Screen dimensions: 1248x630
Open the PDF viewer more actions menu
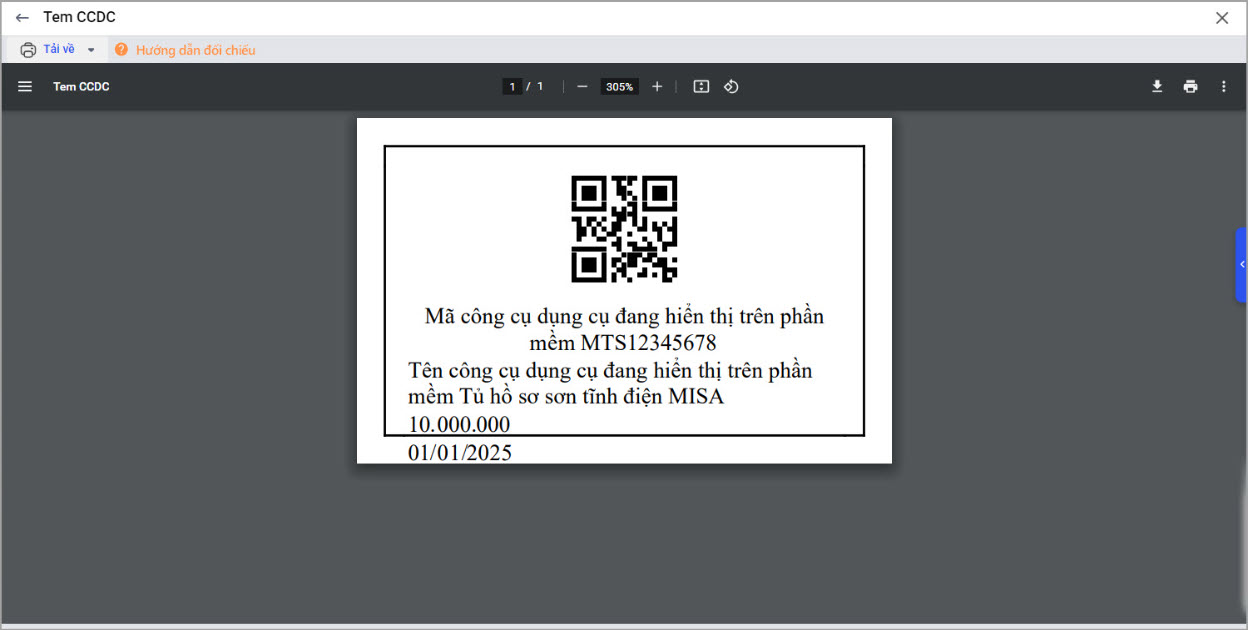[1223, 87]
